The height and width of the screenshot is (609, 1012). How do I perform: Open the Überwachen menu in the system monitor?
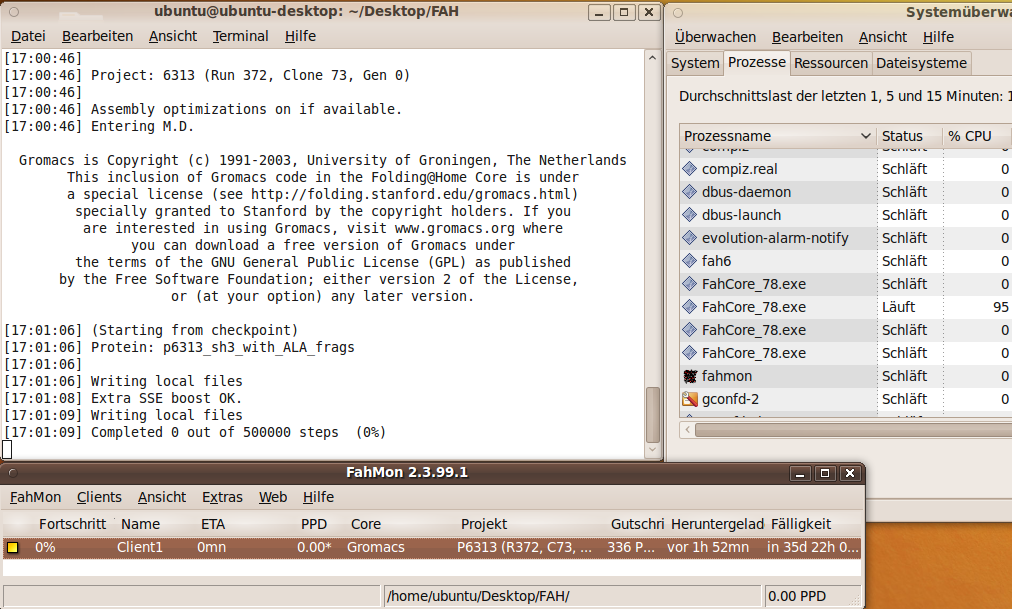pyautogui.click(x=715, y=37)
